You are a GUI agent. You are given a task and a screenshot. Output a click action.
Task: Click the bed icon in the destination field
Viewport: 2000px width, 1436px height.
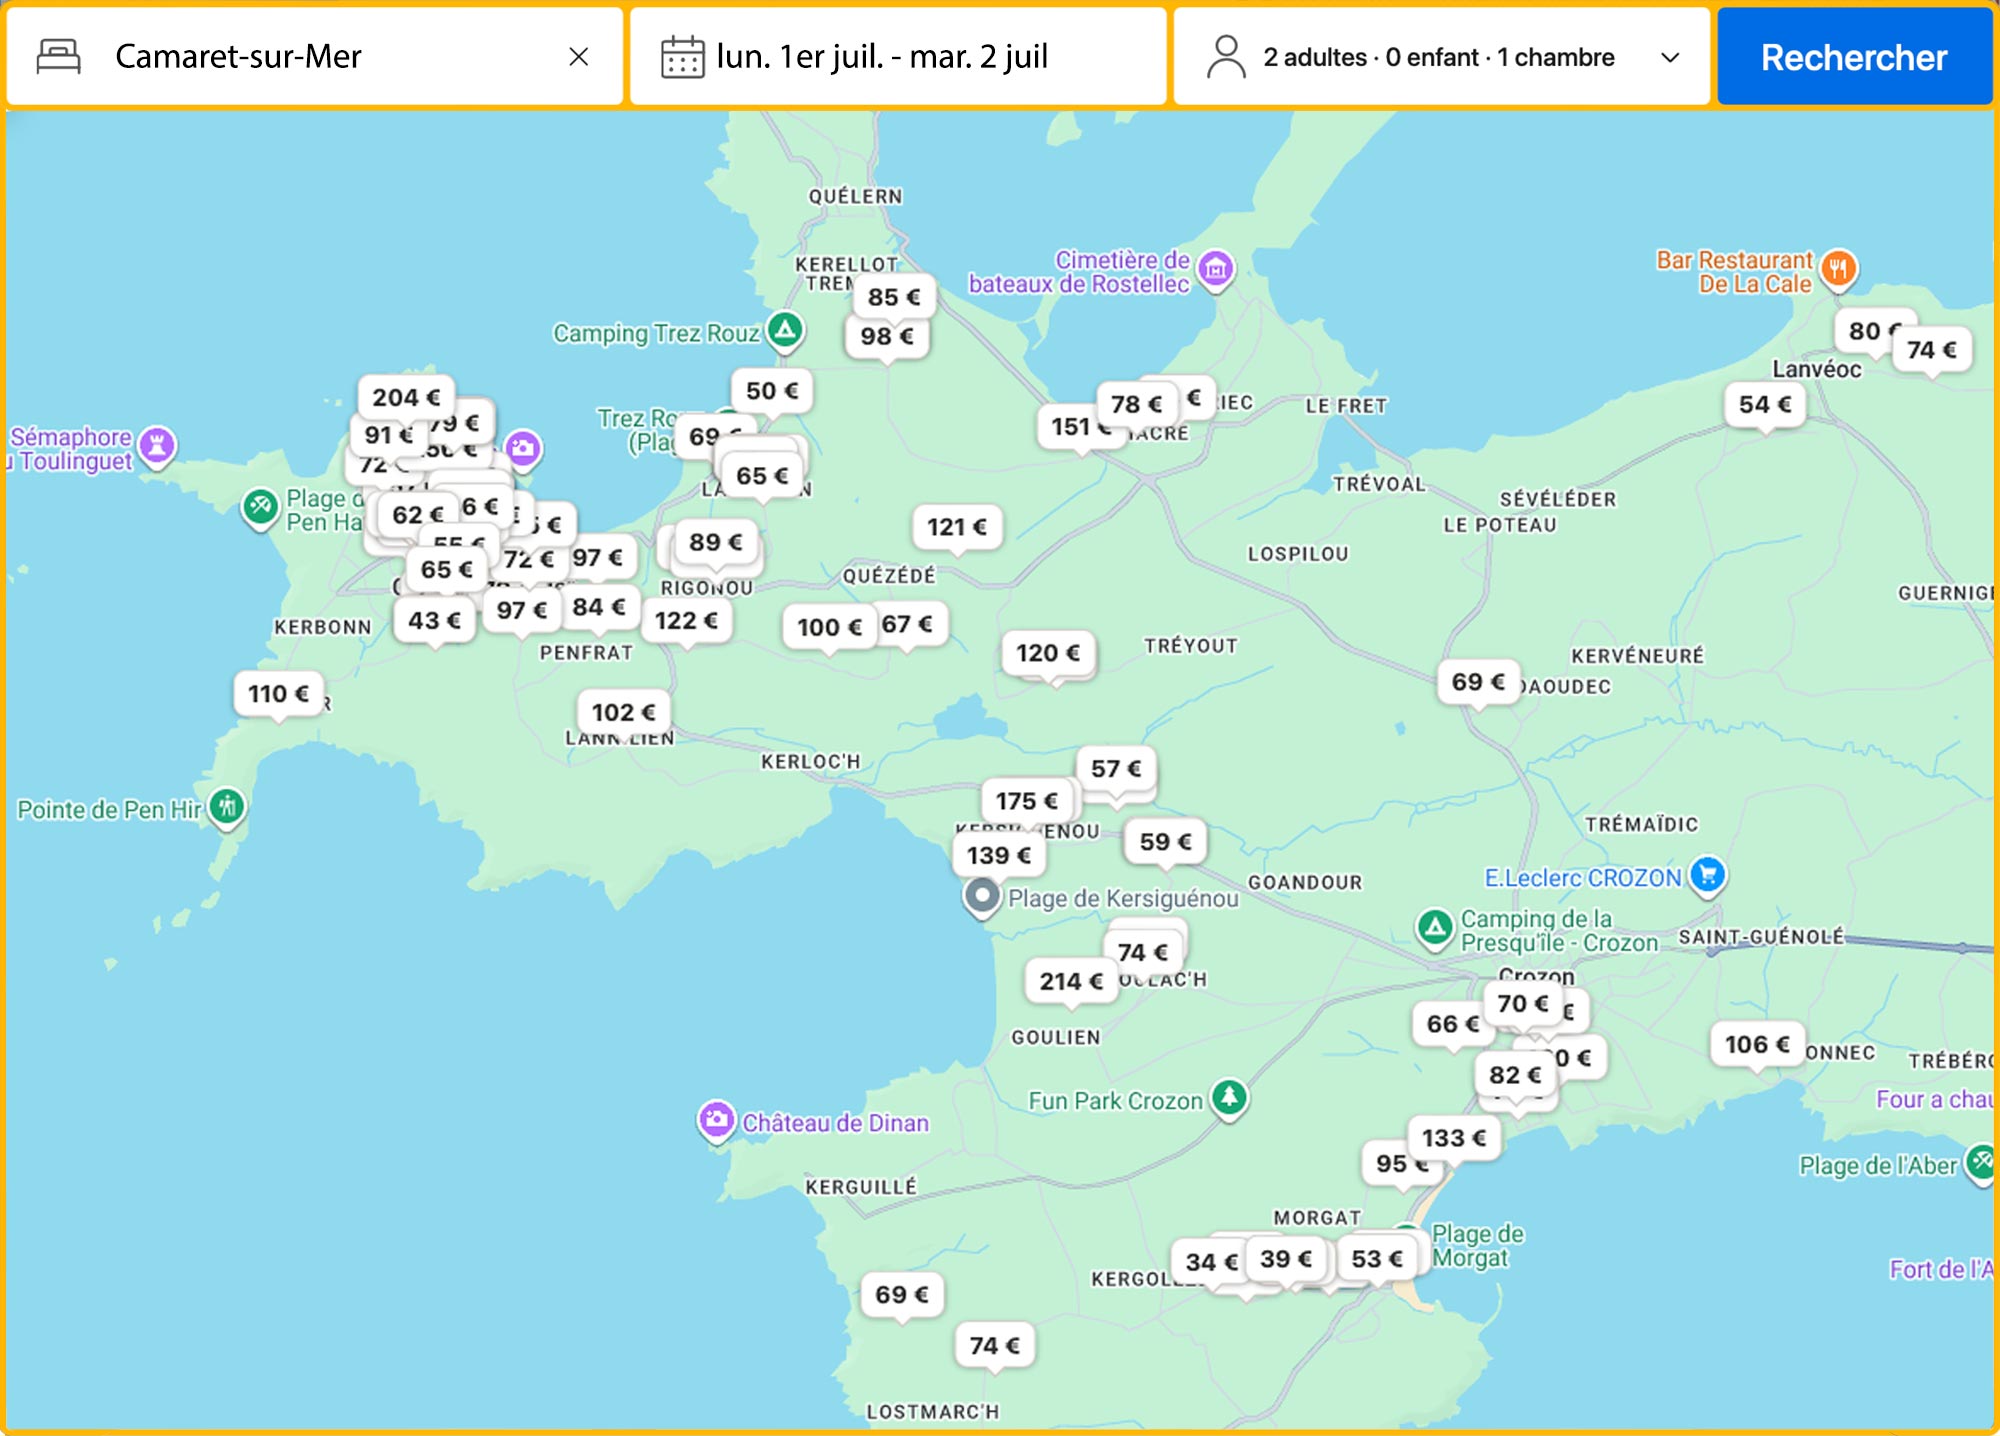(x=58, y=57)
